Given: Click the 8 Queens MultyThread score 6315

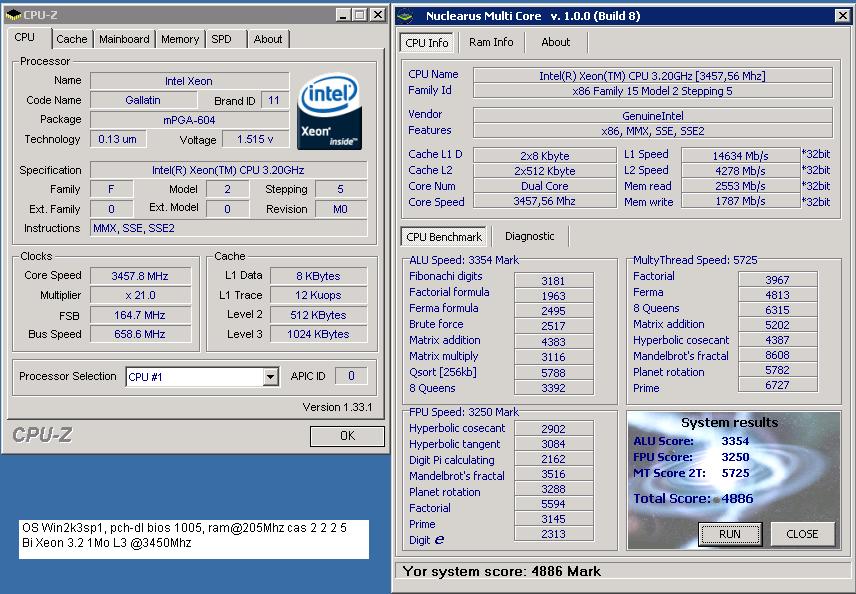Looking at the screenshot, I should 777,310.
